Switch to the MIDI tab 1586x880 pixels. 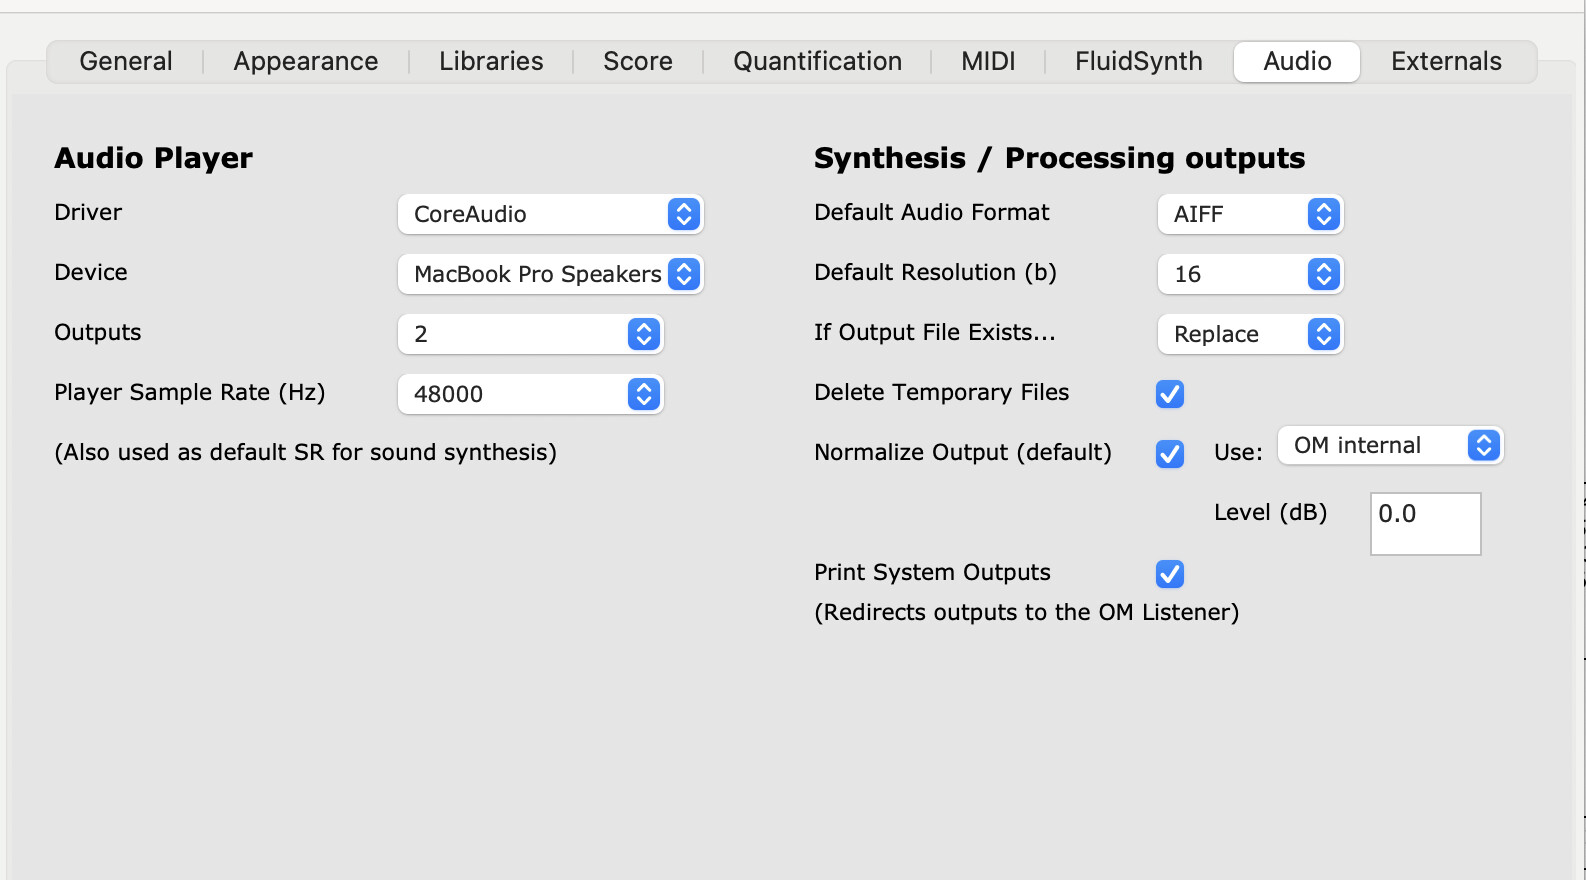point(988,62)
